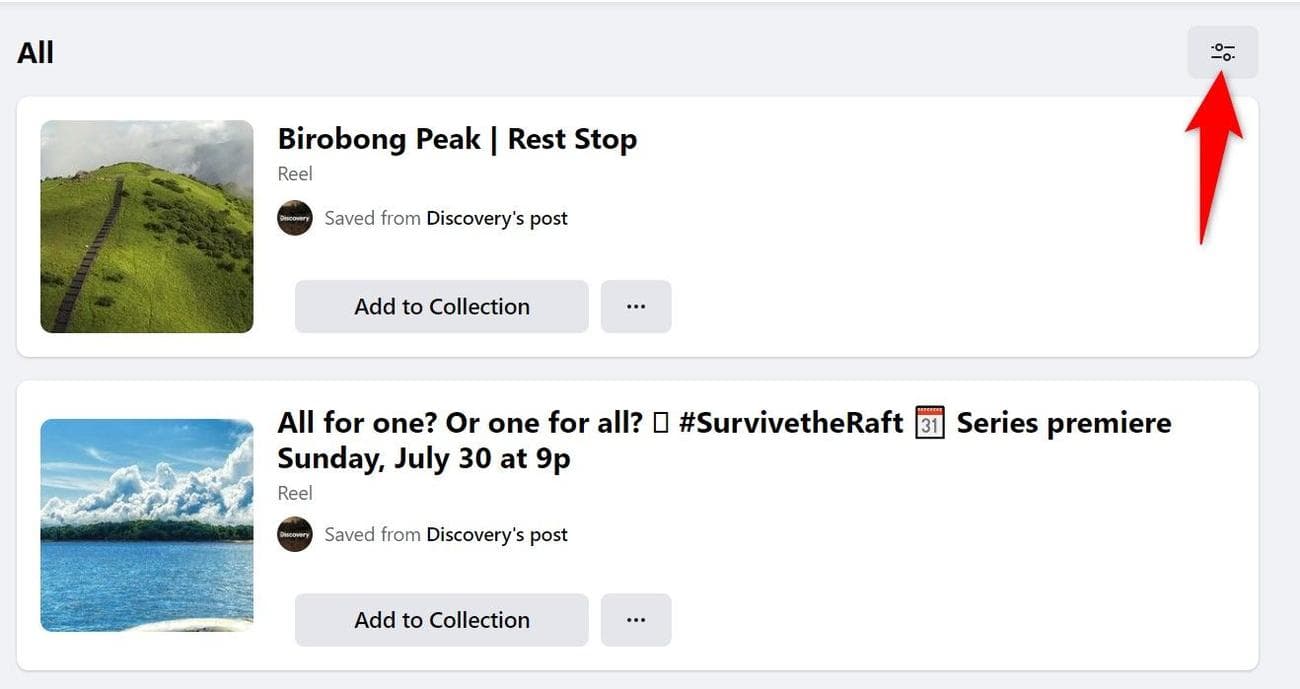Click the calendar emoji in the reel title
Image resolution: width=1300 pixels, height=689 pixels.
pos(930,423)
